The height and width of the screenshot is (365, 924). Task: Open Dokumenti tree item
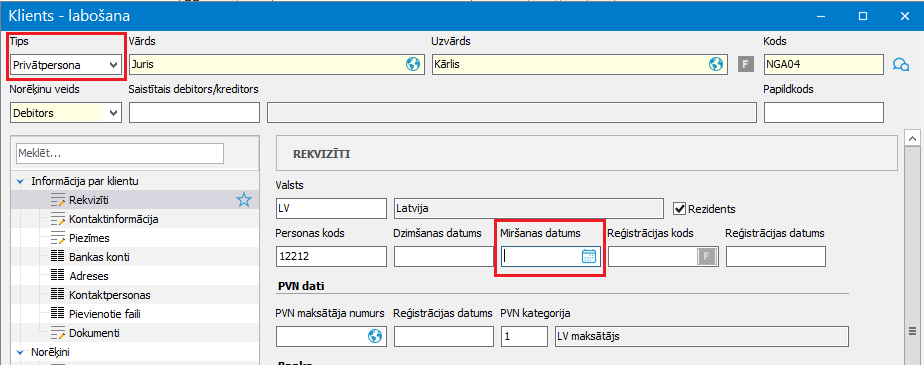click(94, 333)
